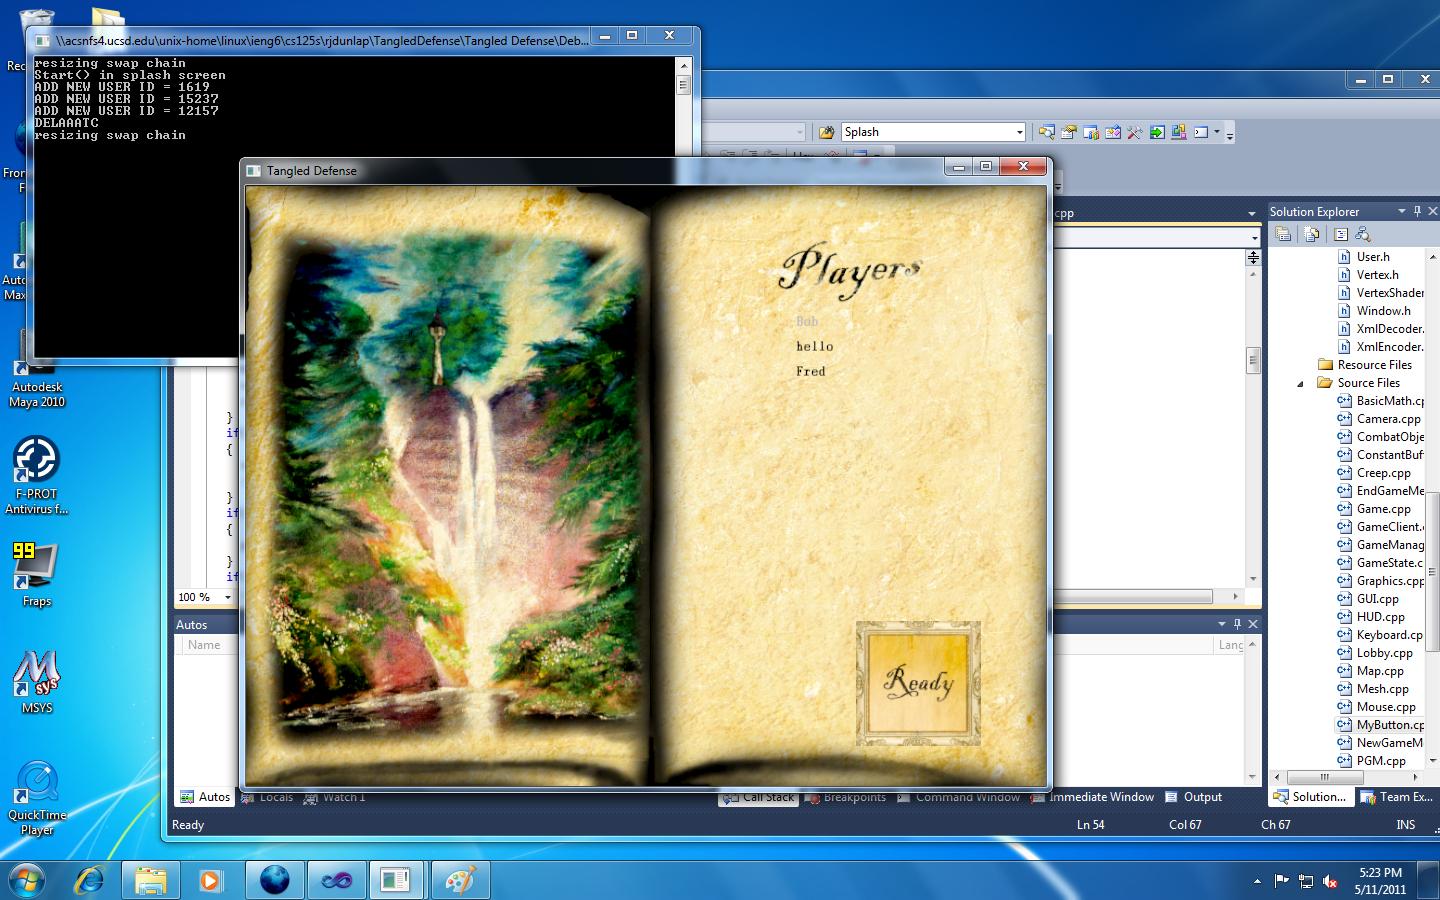Show hidden tray icons arrow
Viewport: 1440px width, 900px height.
[1257, 881]
